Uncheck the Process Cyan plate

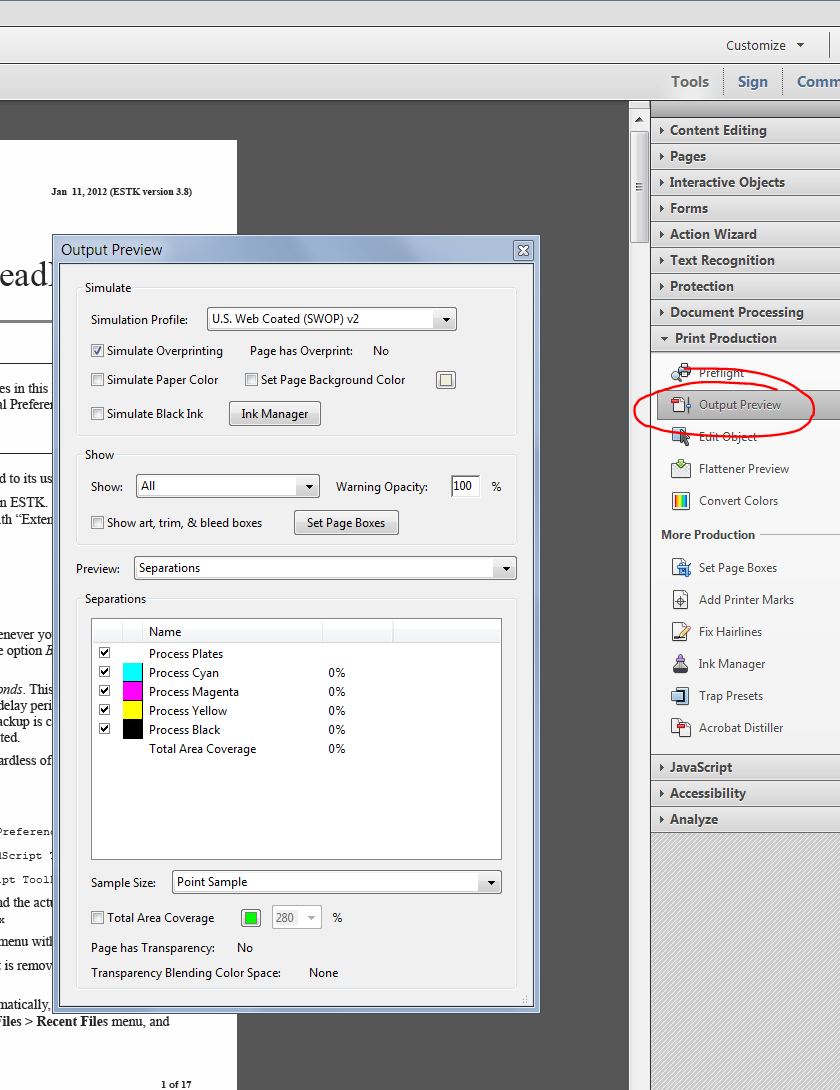pos(104,672)
